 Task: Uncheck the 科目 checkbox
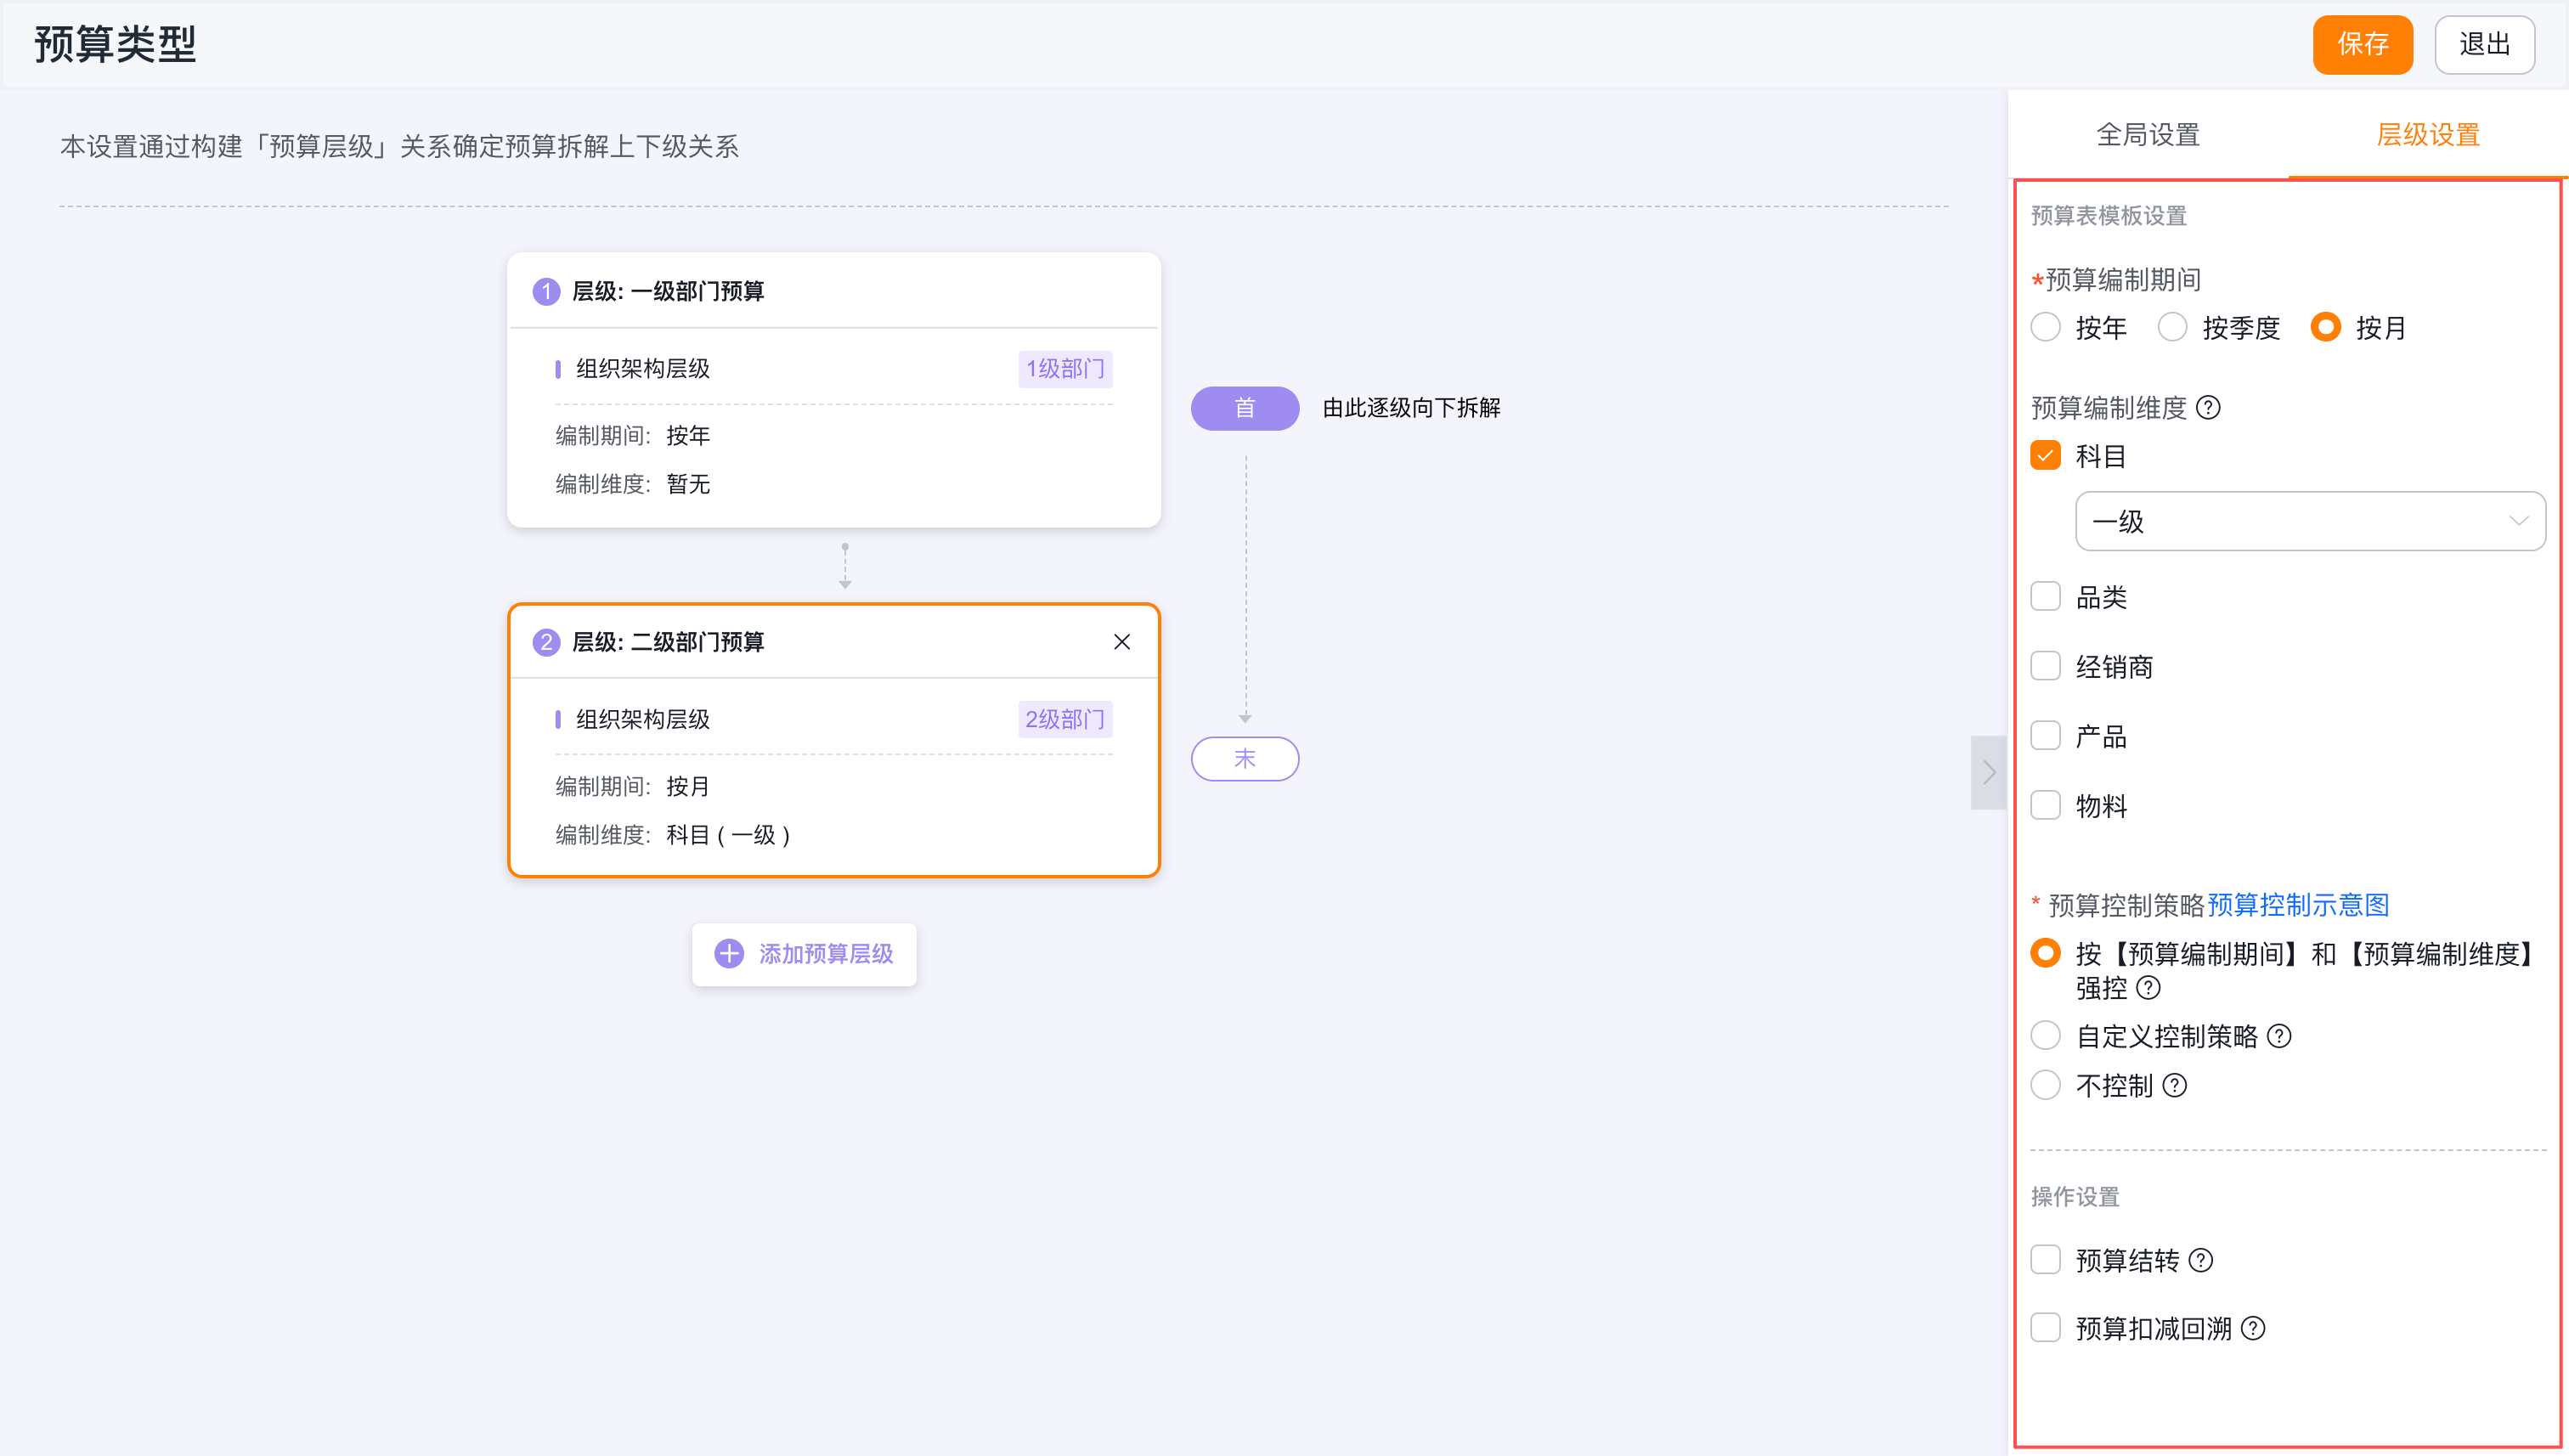coord(2046,456)
